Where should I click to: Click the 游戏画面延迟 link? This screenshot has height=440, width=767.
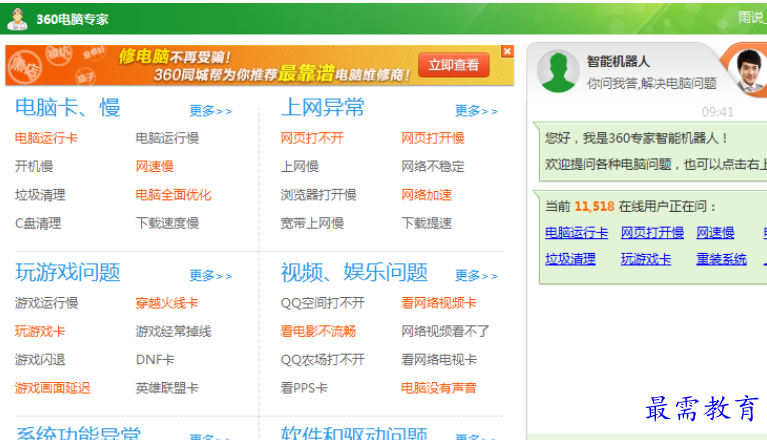coord(53,388)
